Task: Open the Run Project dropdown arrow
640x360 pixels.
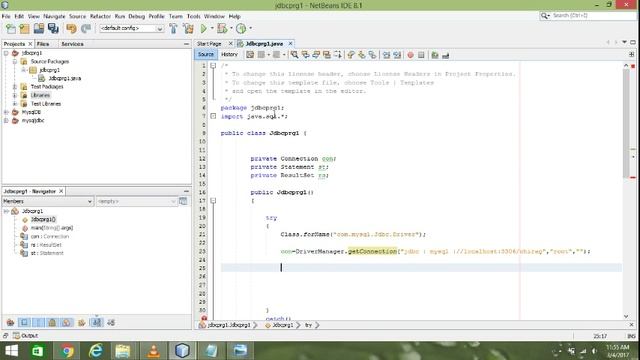Action: 212,28
